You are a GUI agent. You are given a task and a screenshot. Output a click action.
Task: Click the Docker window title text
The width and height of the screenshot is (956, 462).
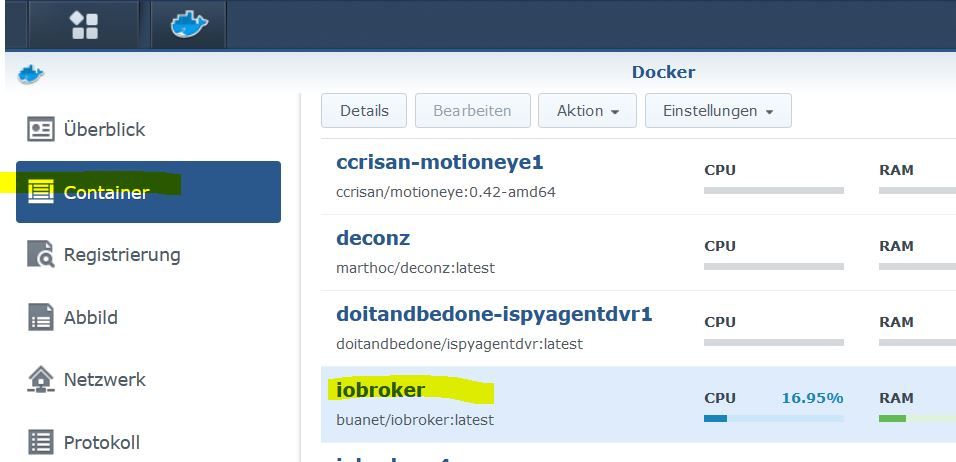tap(663, 72)
